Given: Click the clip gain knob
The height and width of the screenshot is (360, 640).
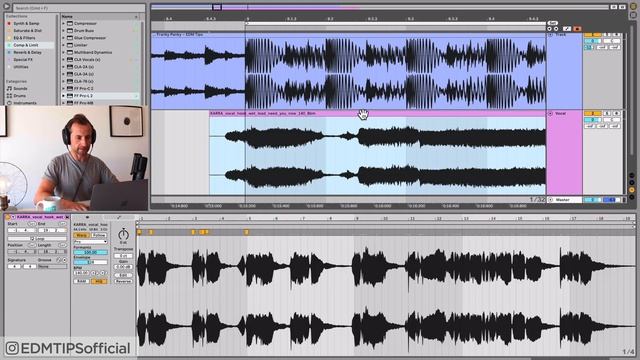Looking at the screenshot, I should click(x=123, y=234).
